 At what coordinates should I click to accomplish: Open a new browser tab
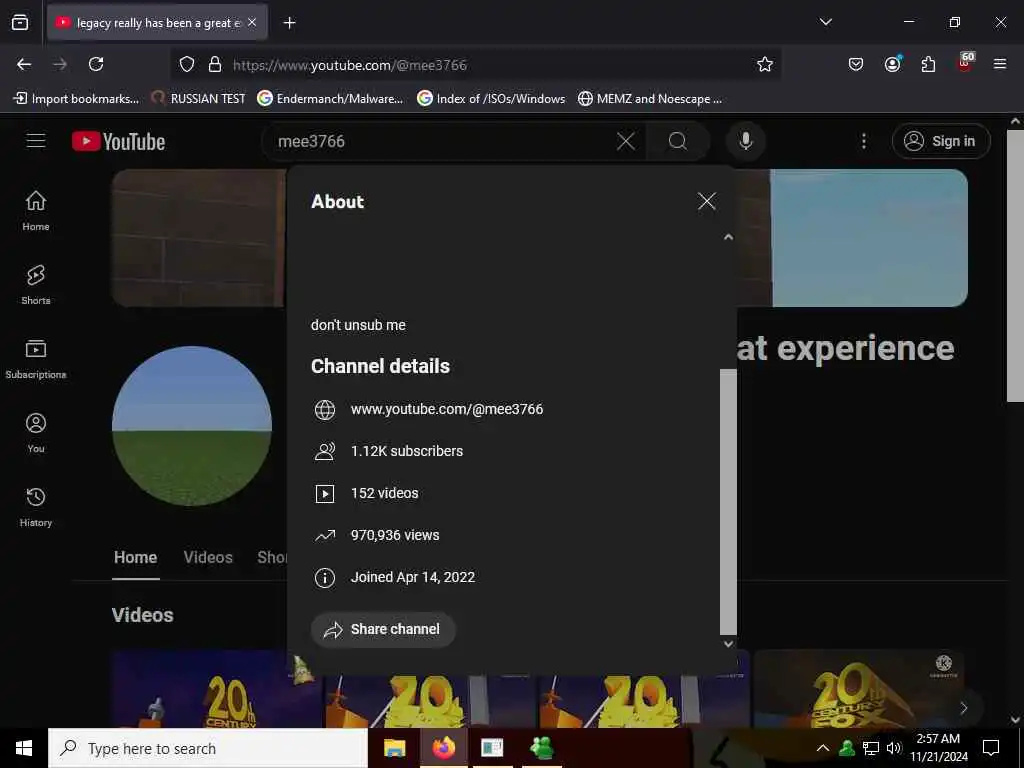click(x=289, y=23)
